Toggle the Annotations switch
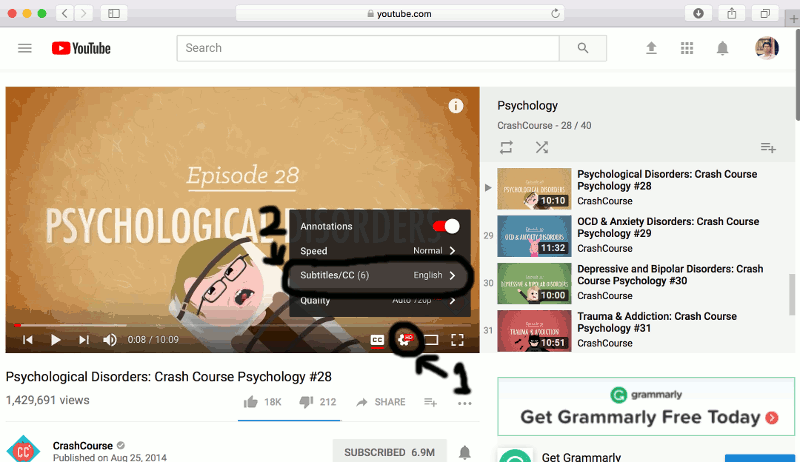The height and width of the screenshot is (462, 800). pyautogui.click(x=446, y=226)
